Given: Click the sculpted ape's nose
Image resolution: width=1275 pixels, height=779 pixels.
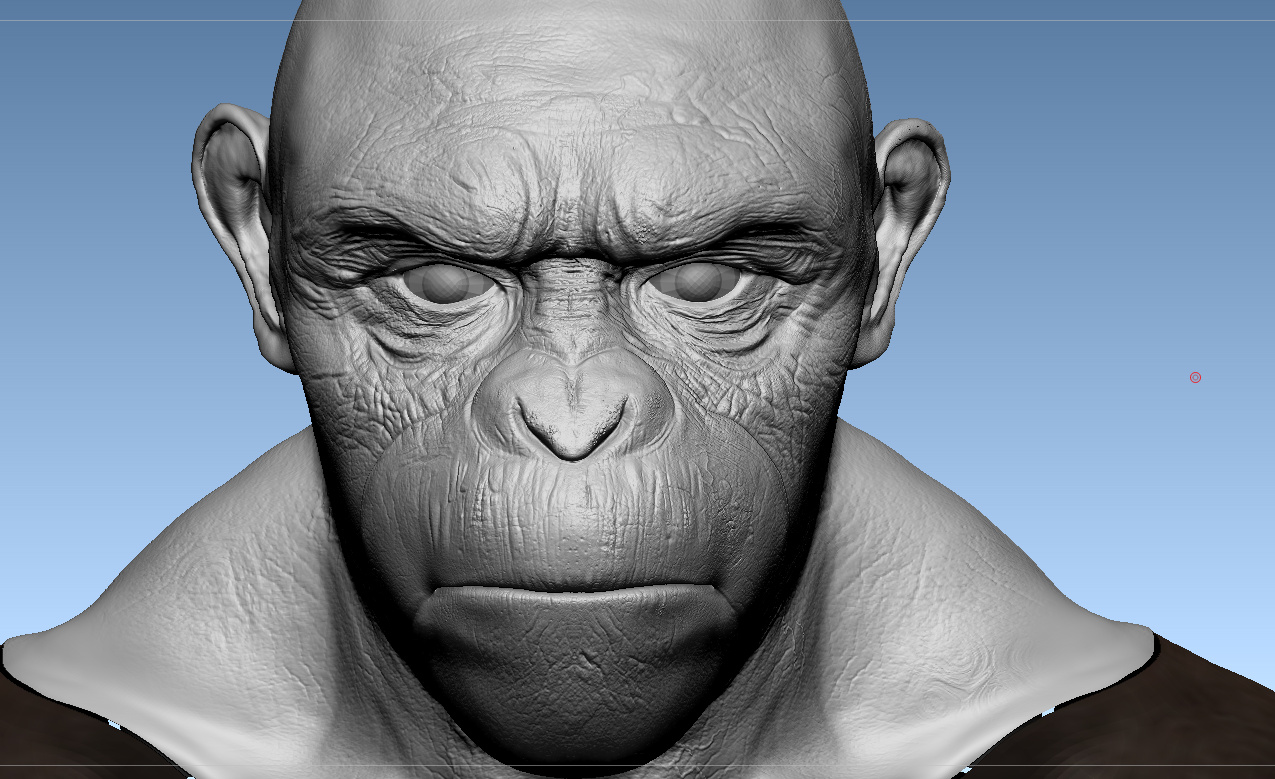Looking at the screenshot, I should (573, 405).
